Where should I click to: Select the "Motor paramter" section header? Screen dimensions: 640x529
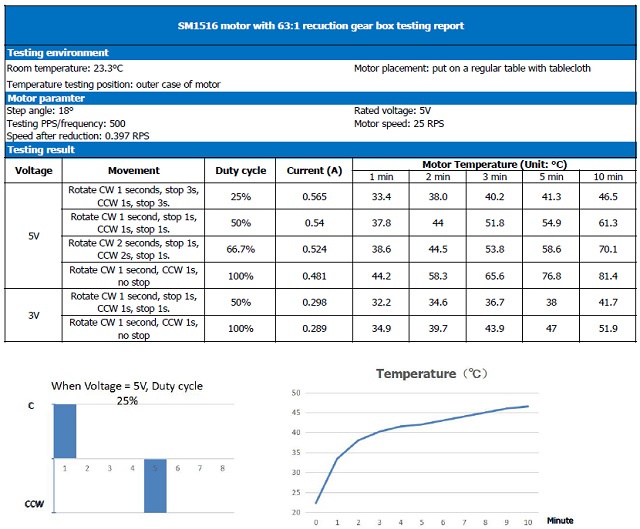(48, 98)
